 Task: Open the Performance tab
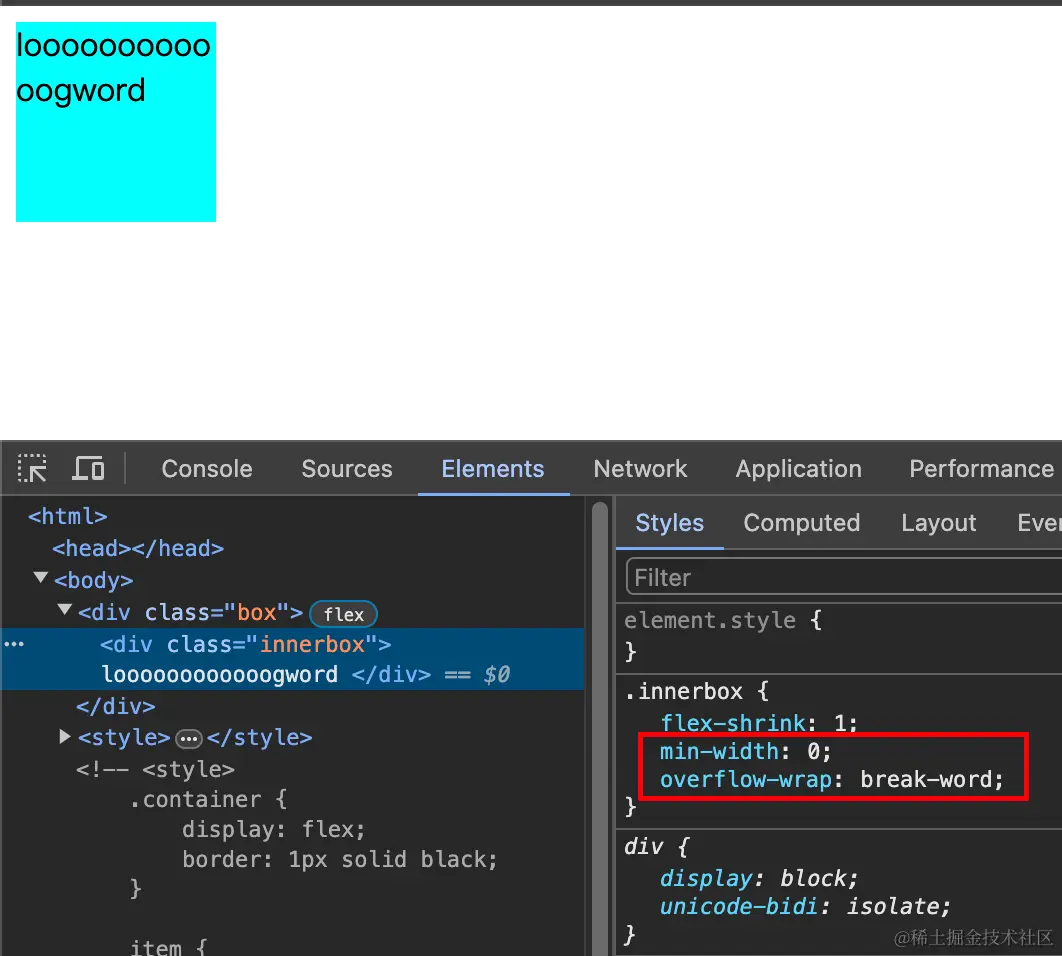(981, 469)
